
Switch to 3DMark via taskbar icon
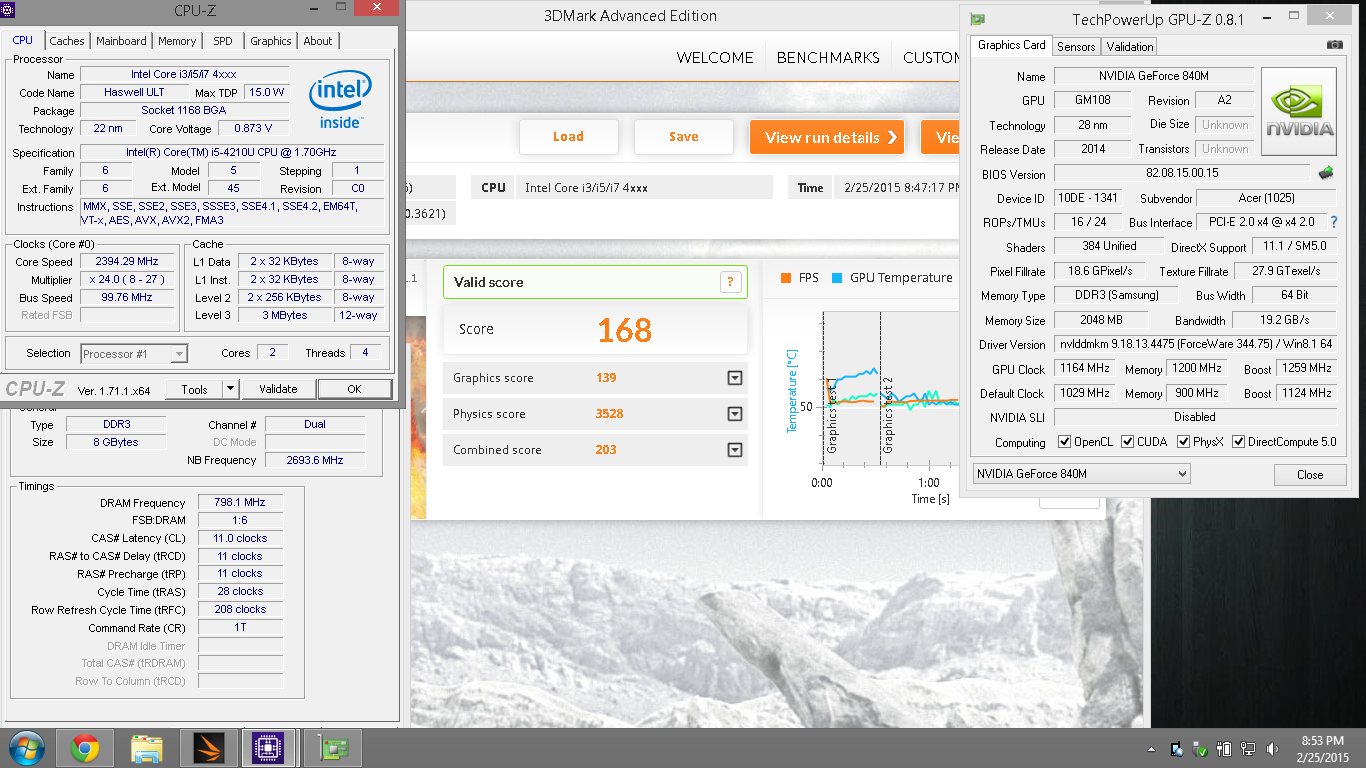coord(208,748)
